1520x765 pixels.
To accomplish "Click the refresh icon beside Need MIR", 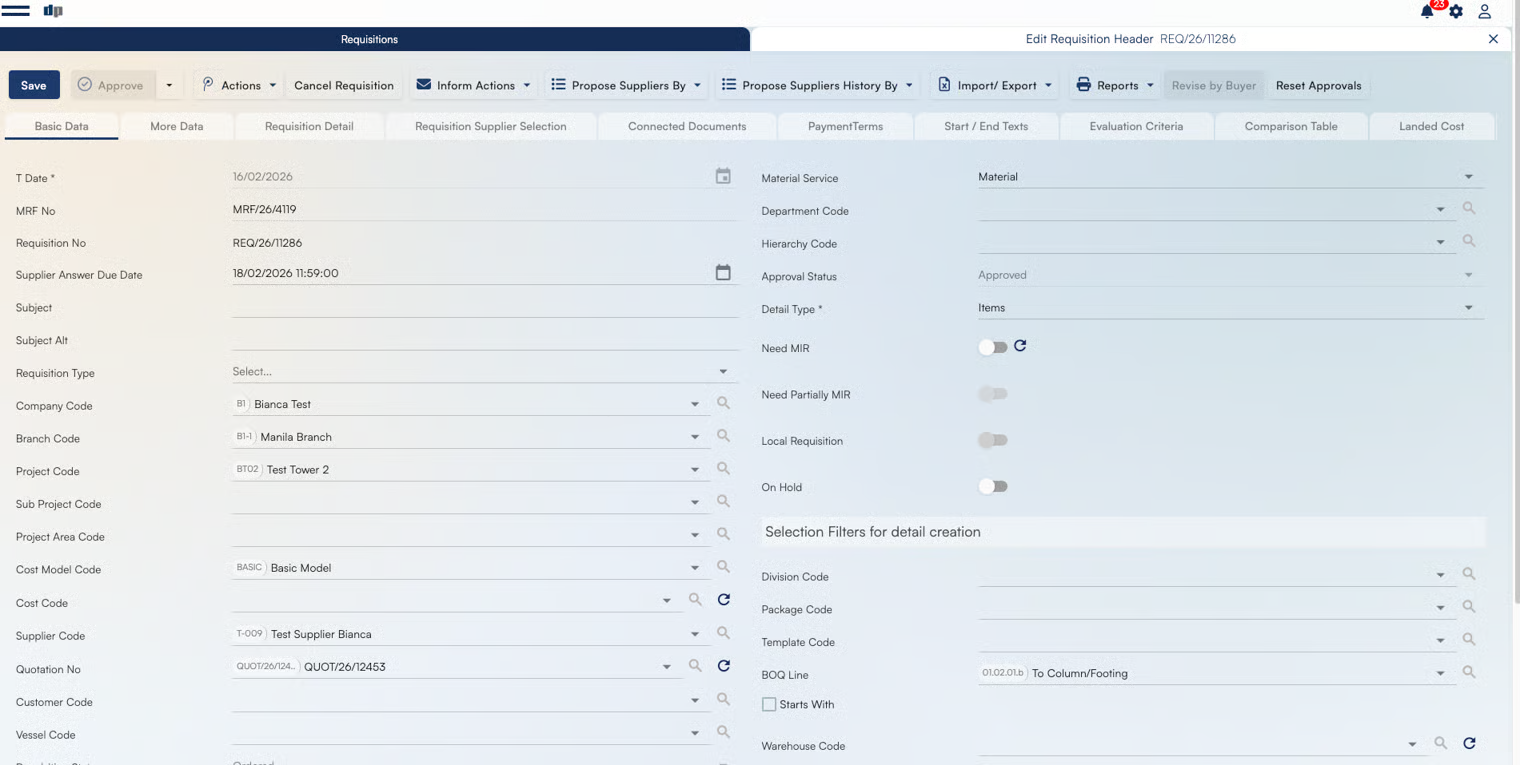I will (x=1020, y=346).
